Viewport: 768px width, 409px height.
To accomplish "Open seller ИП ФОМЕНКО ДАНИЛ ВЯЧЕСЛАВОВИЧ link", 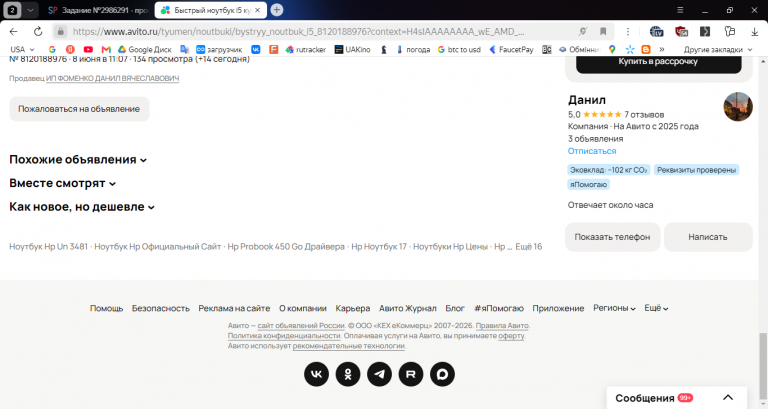I will [113, 78].
